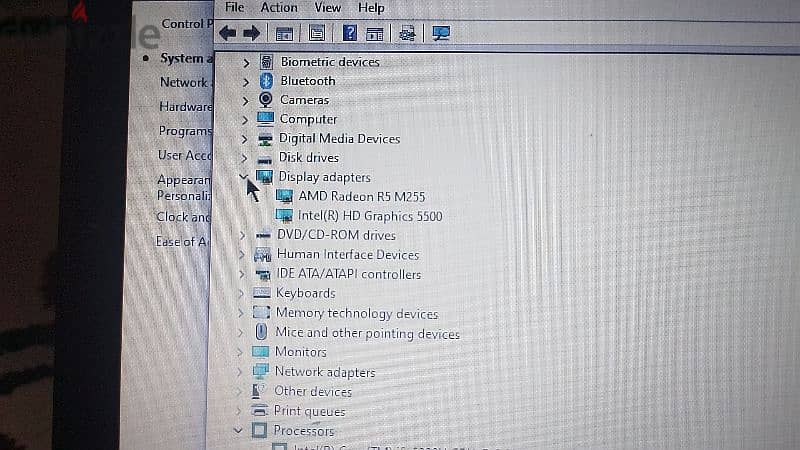Image resolution: width=800 pixels, height=450 pixels.
Task: Click the DVD/CD-ROM drives icon
Action: (263, 235)
